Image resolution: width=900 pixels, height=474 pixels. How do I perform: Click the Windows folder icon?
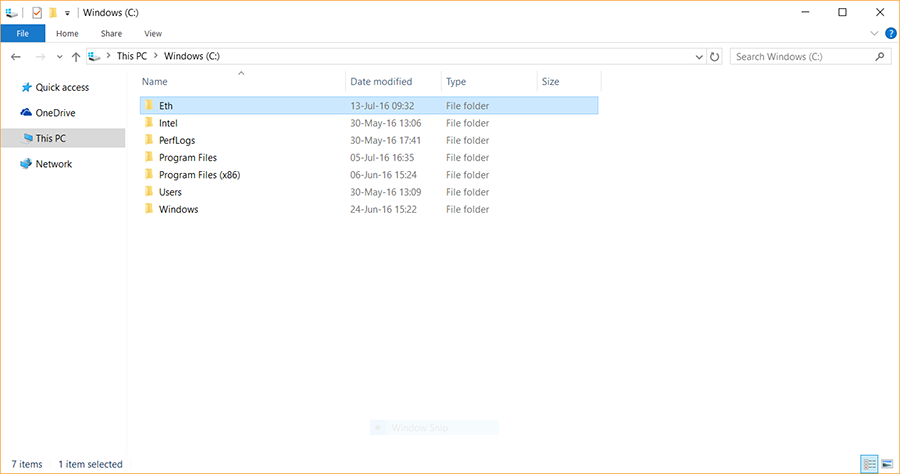click(149, 208)
